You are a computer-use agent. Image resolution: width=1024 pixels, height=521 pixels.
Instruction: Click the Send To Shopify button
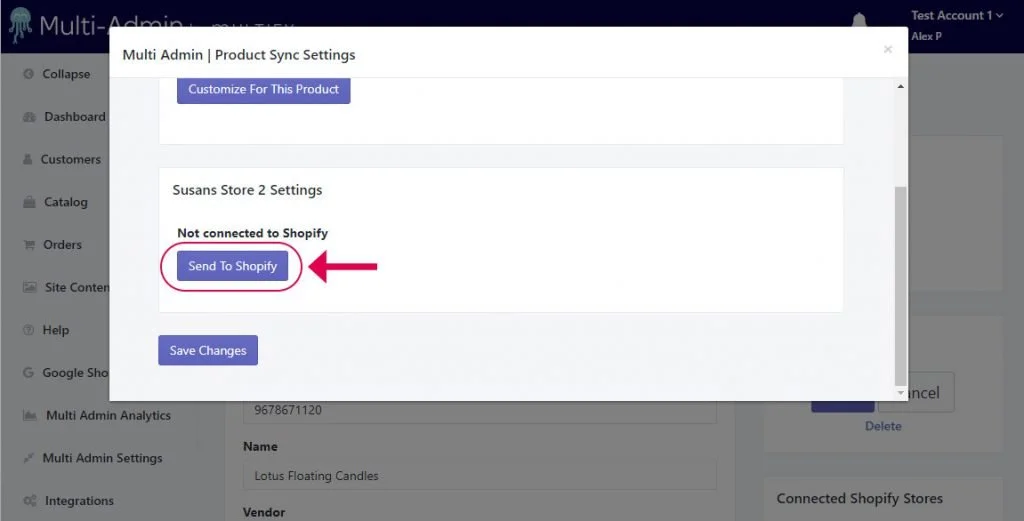pos(232,266)
